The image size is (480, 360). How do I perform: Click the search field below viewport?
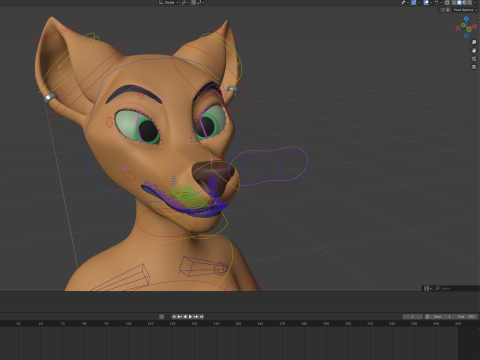456,288
